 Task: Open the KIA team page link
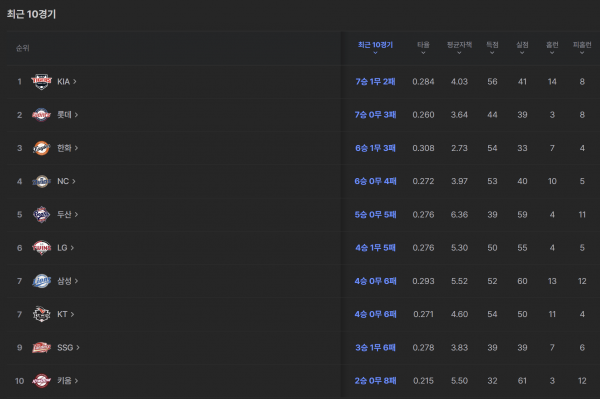pyautogui.click(x=67, y=81)
